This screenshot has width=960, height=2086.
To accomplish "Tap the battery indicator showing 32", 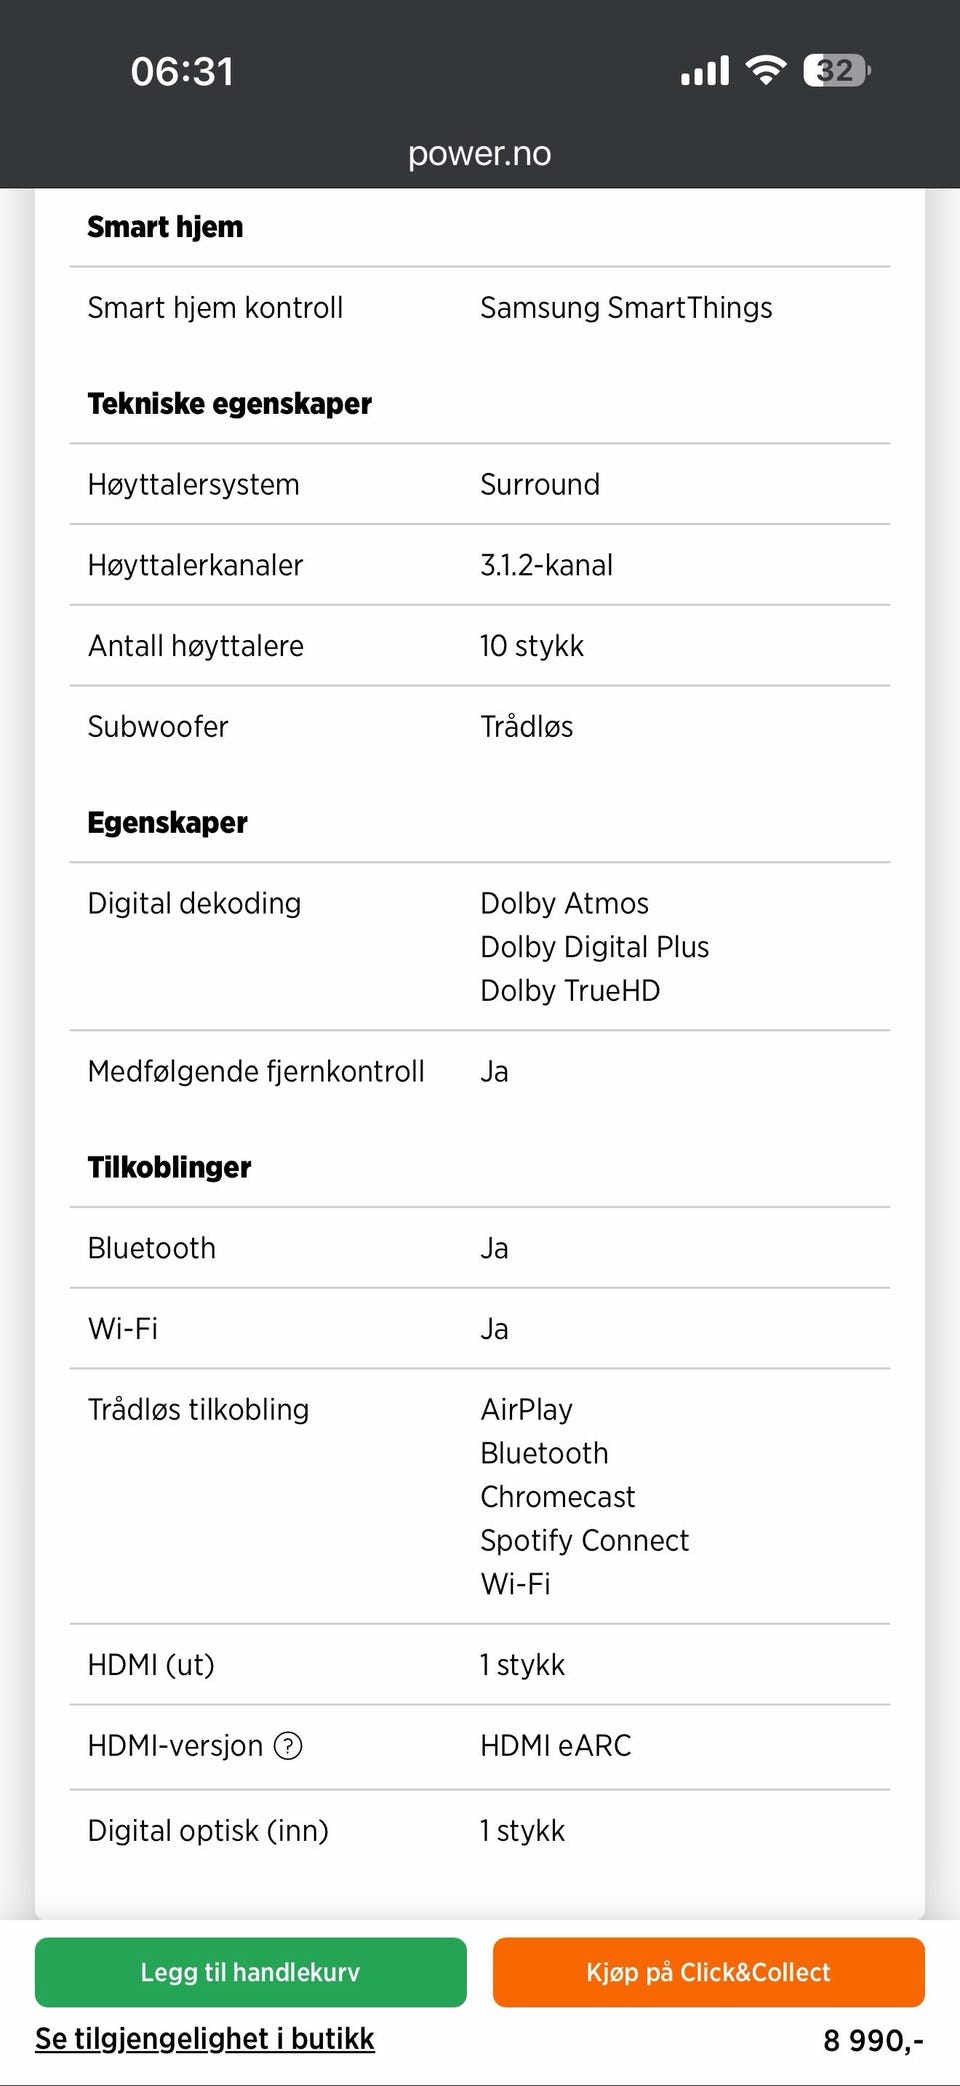I will [x=837, y=70].
